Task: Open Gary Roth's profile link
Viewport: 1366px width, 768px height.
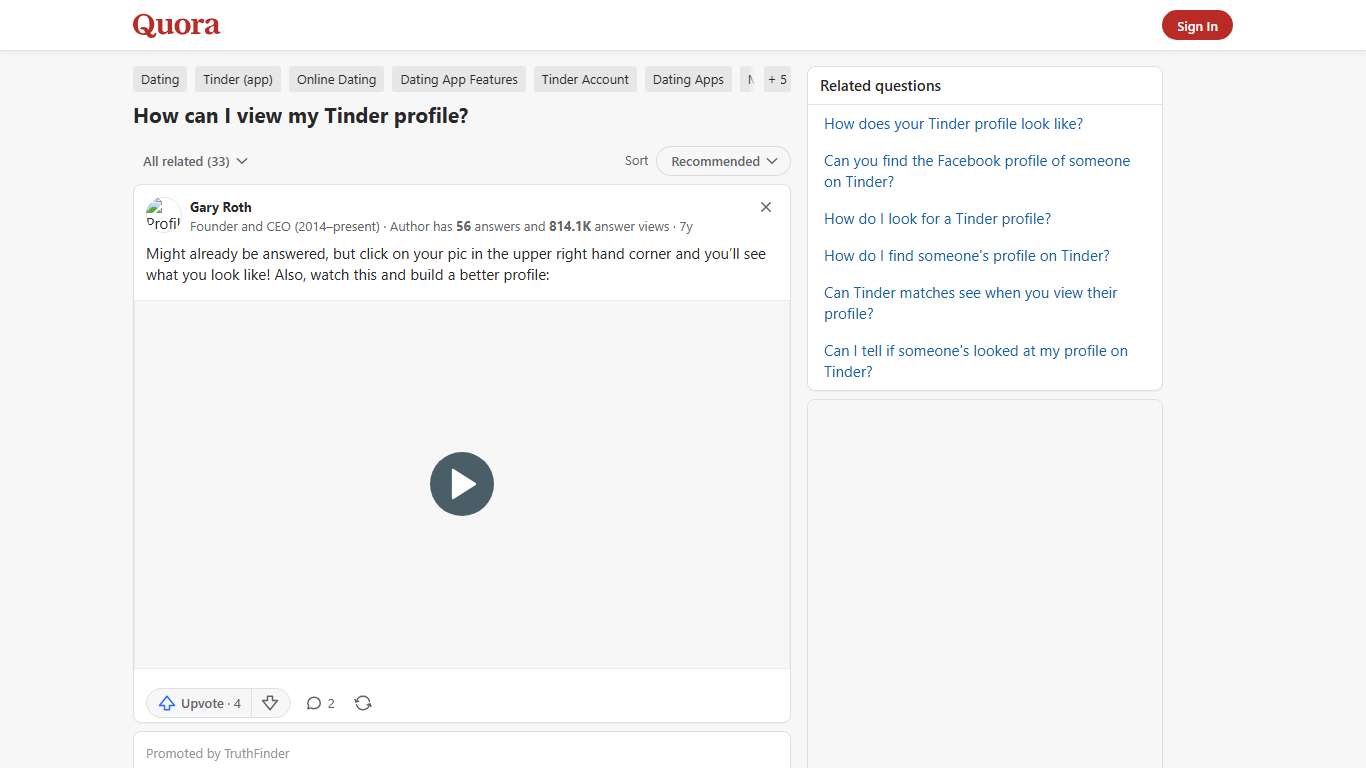Action: coord(220,207)
